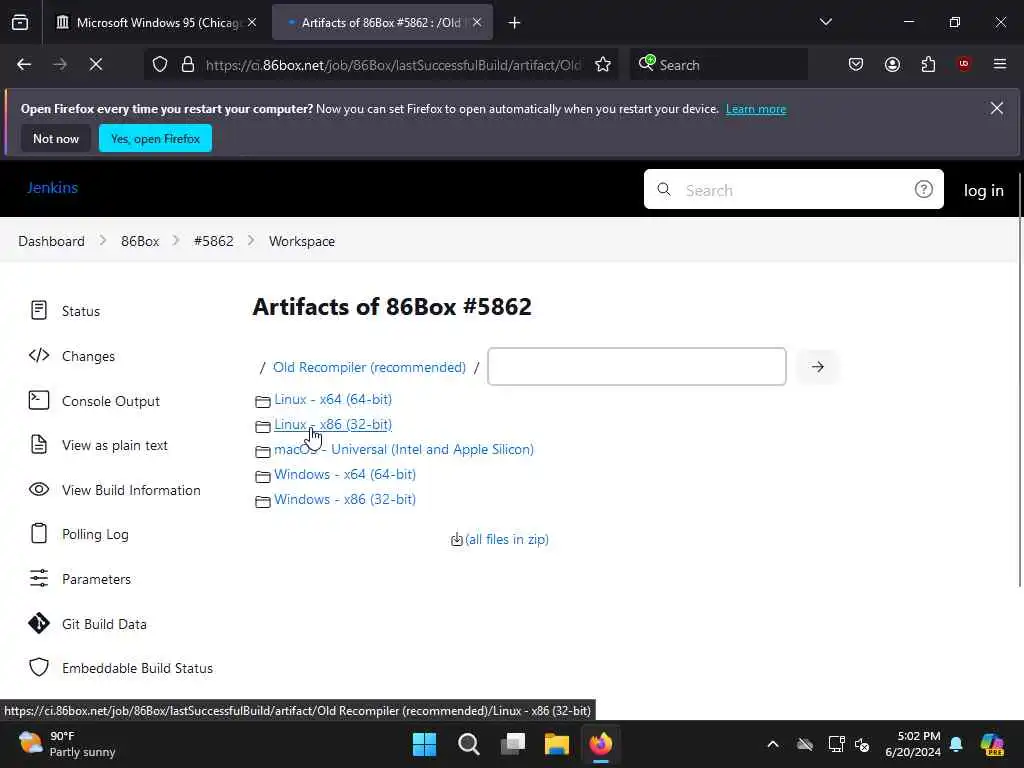1024x768 pixels.
Task: Open Windows taskbar search
Action: pyautogui.click(x=469, y=744)
